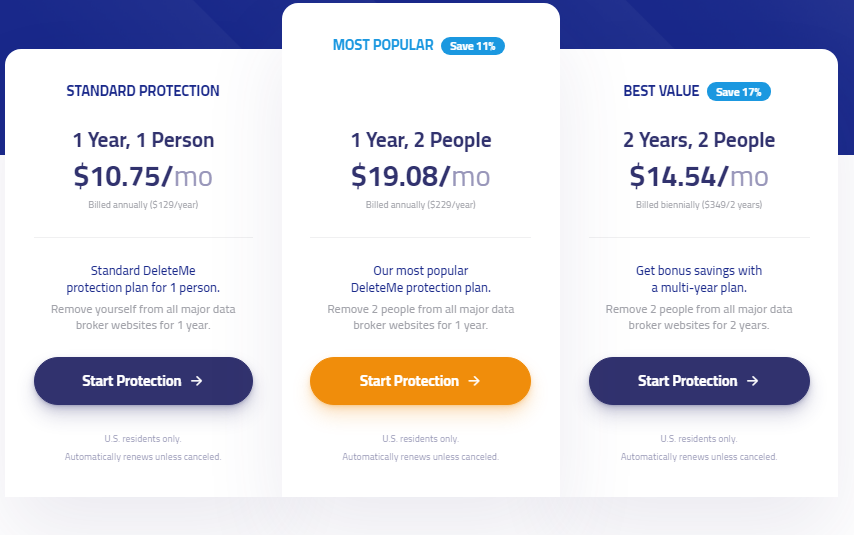Click 'Billed annually ($129/year)' note

click(x=143, y=205)
